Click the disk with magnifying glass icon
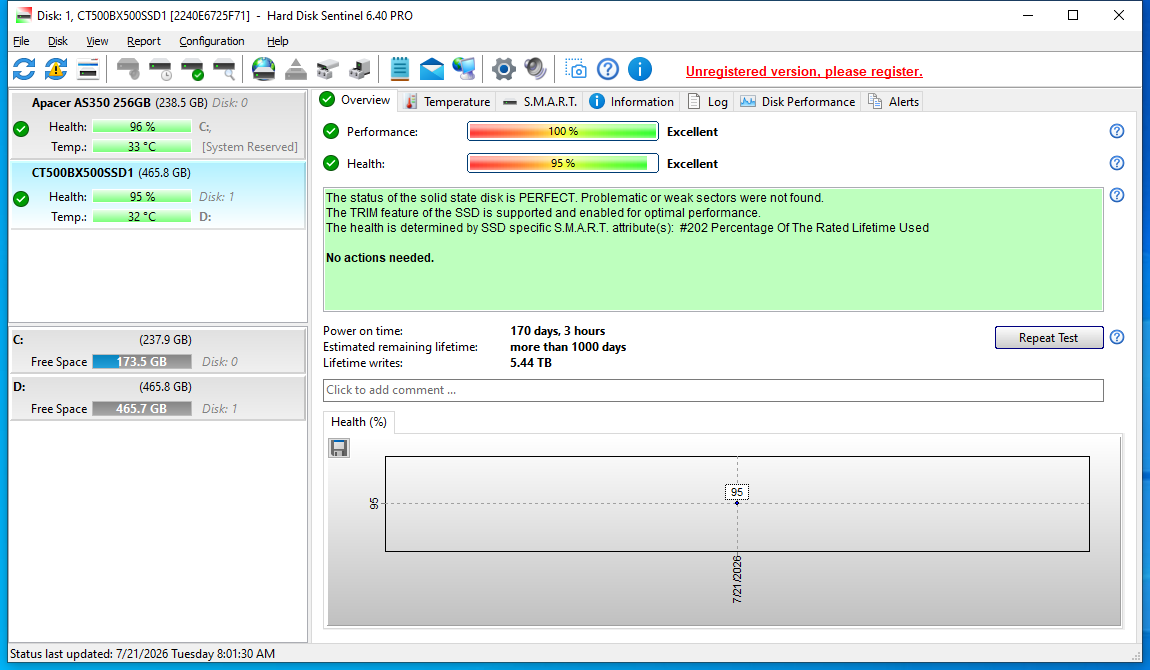Image resolution: width=1150 pixels, height=670 pixels. coord(224,70)
